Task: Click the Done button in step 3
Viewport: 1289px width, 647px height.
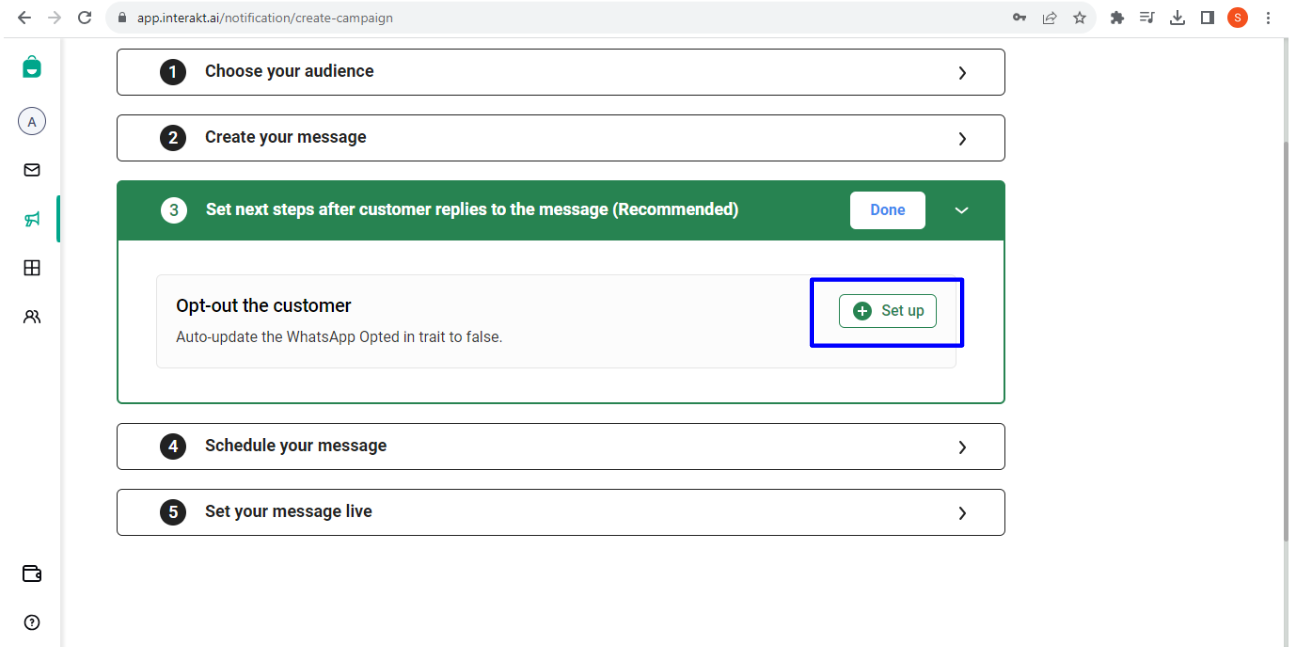Action: coord(888,210)
